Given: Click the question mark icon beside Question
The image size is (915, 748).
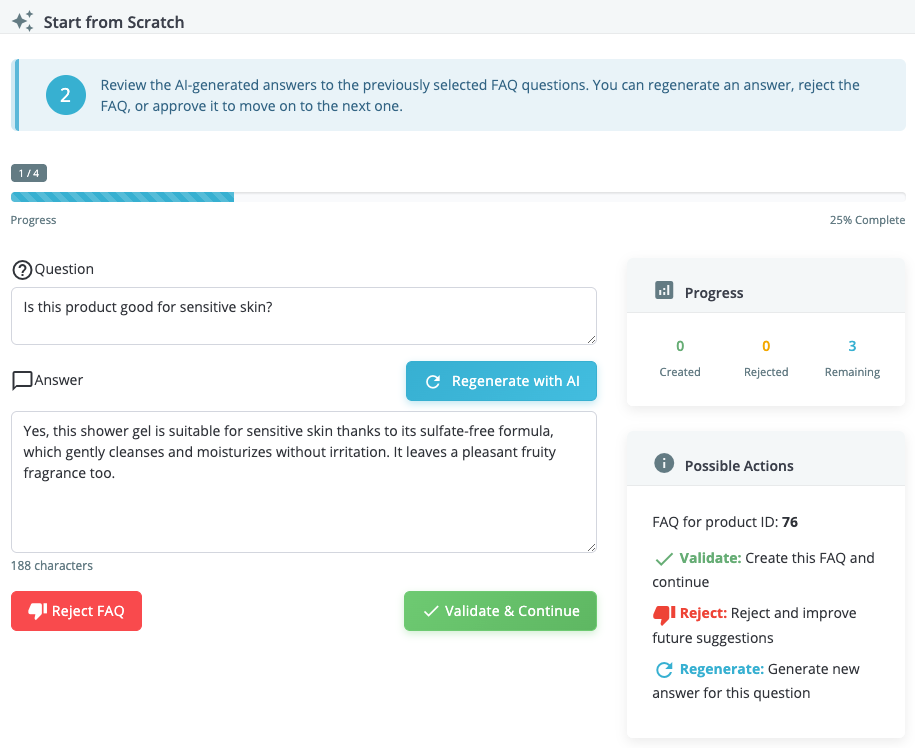Looking at the screenshot, I should click(21, 270).
